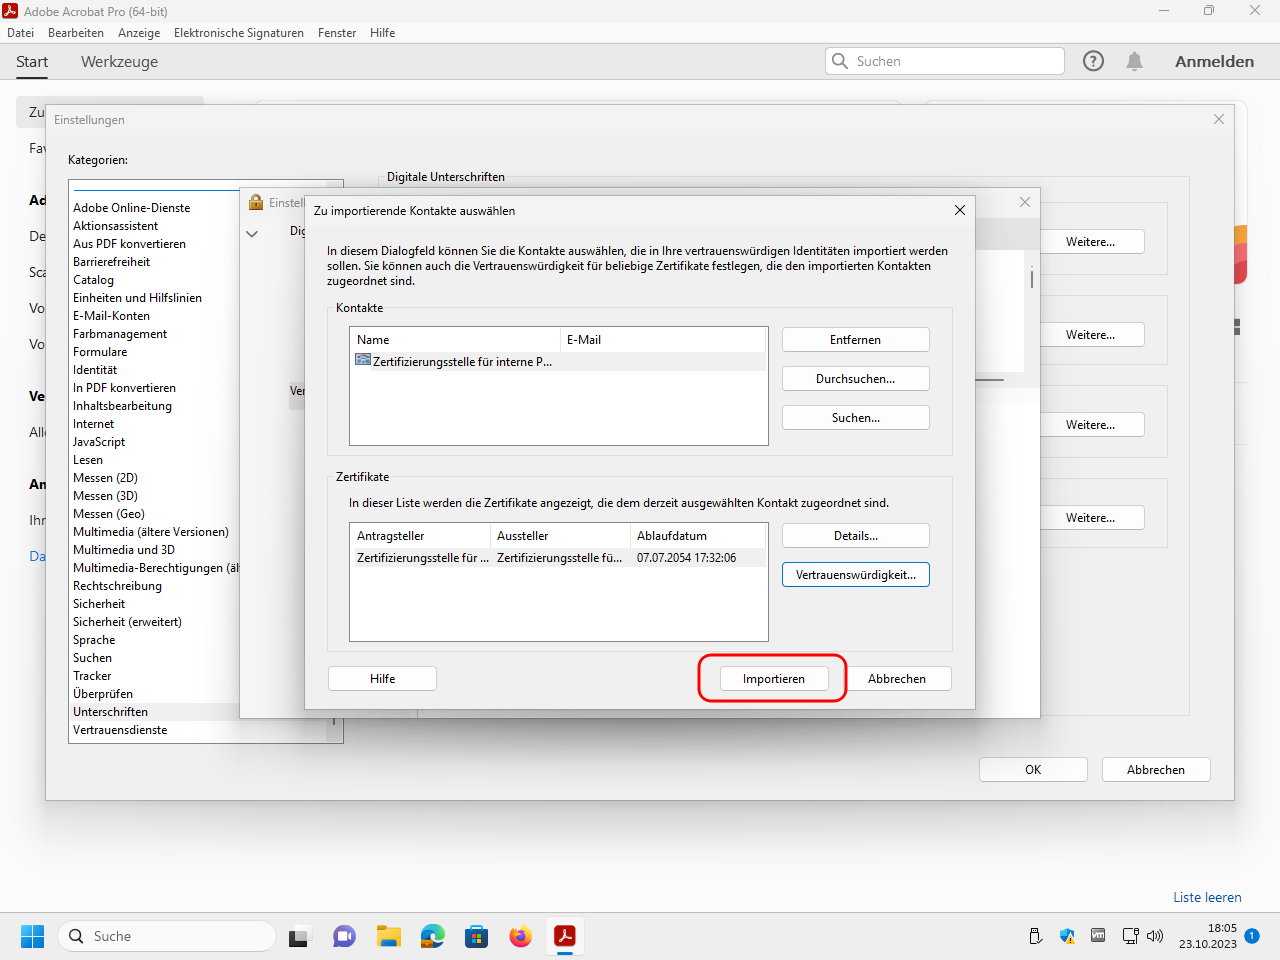Click the Liste leeren link
The height and width of the screenshot is (960, 1280).
(1207, 897)
